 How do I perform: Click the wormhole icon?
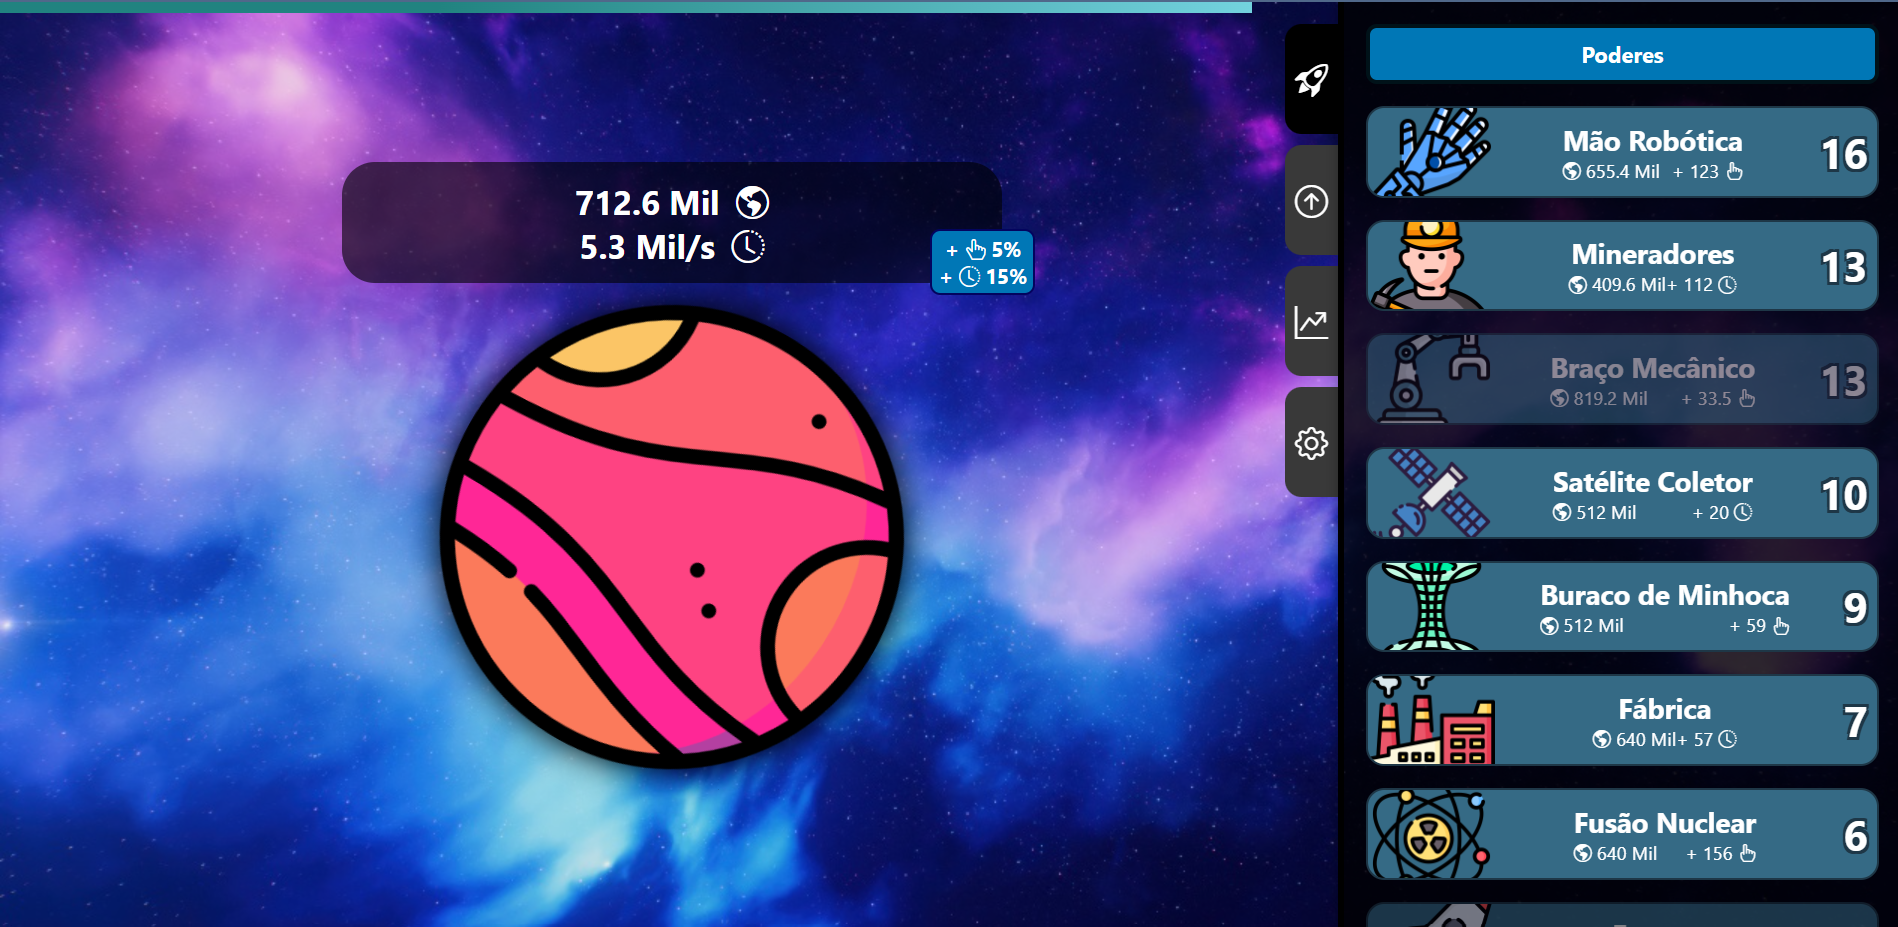pos(1431,607)
